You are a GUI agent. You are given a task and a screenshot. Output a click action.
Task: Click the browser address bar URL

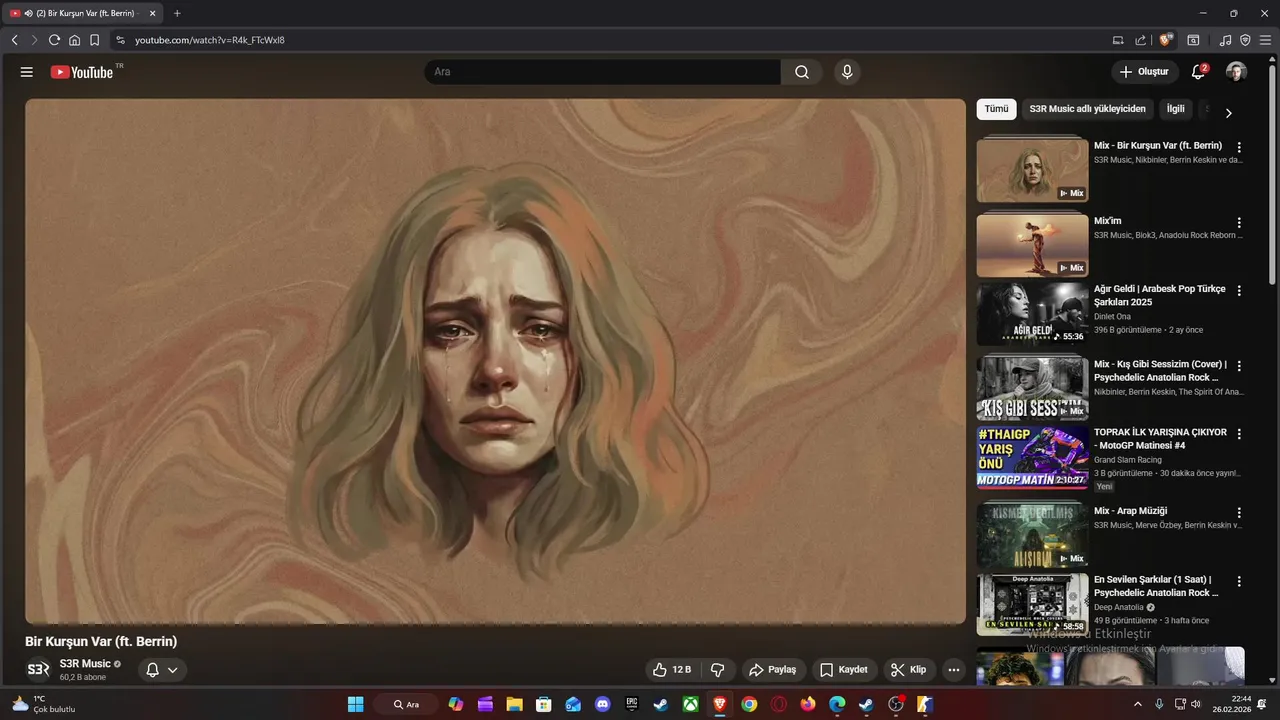coord(210,40)
